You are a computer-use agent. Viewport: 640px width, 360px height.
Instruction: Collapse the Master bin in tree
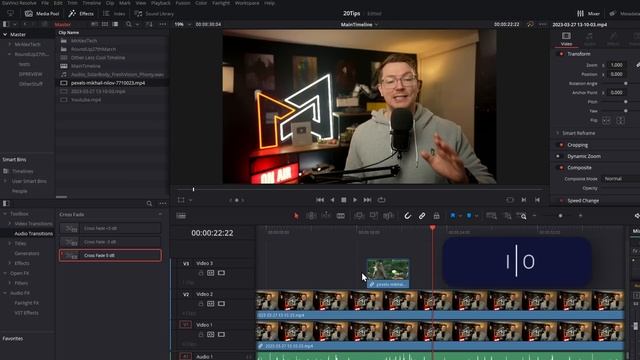pyautogui.click(x=5, y=34)
